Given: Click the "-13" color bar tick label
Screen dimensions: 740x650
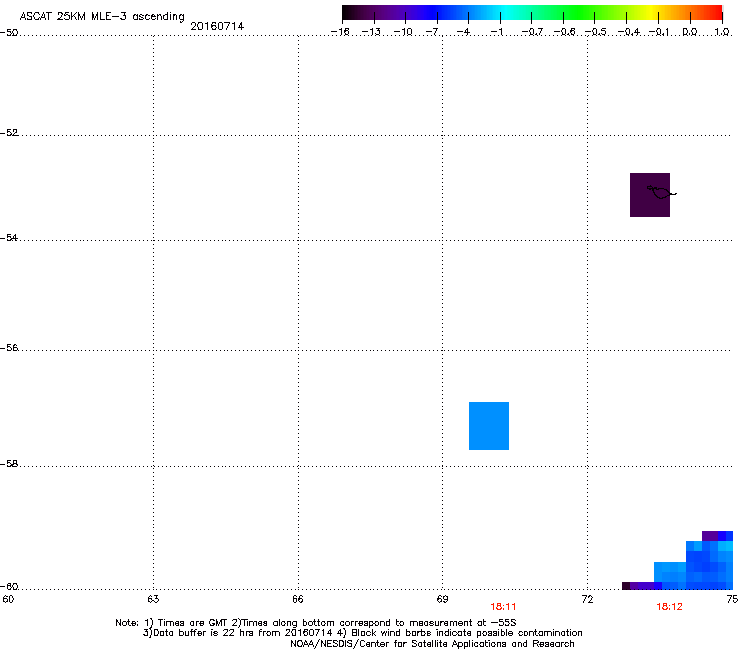Looking at the screenshot, I should tap(371, 32).
